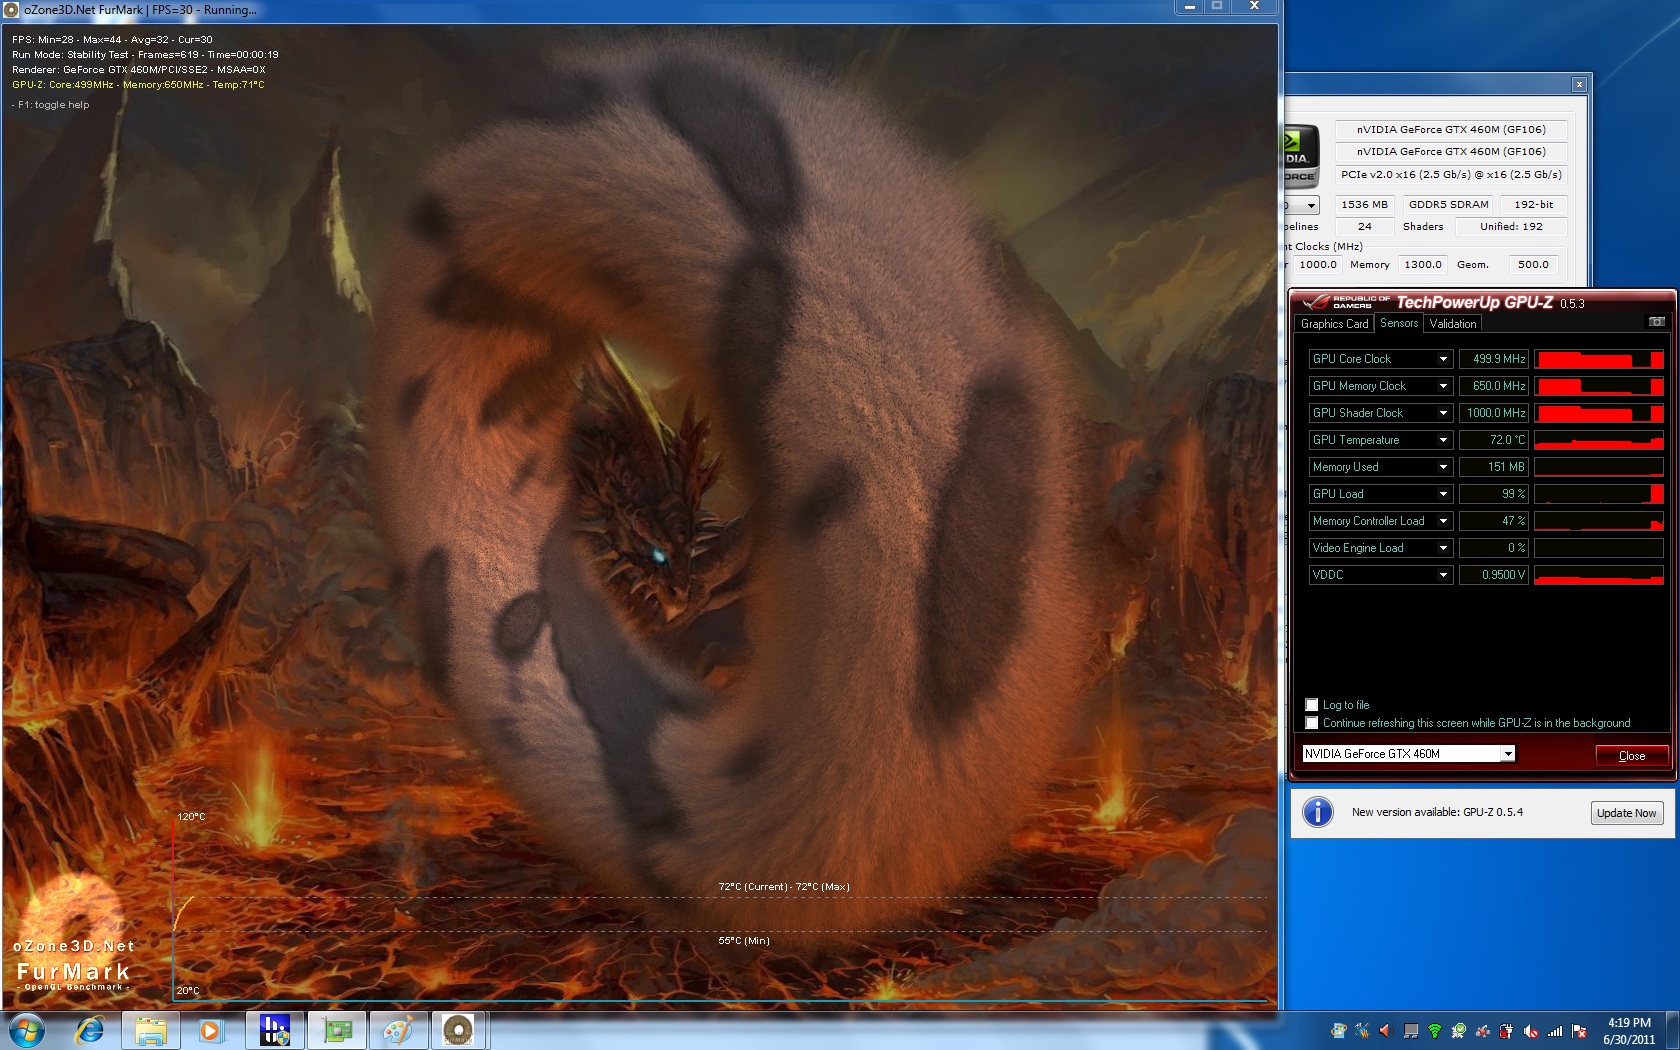This screenshot has height=1050, width=1680.
Task: Click the blue info icon in update notice
Action: pos(1318,812)
